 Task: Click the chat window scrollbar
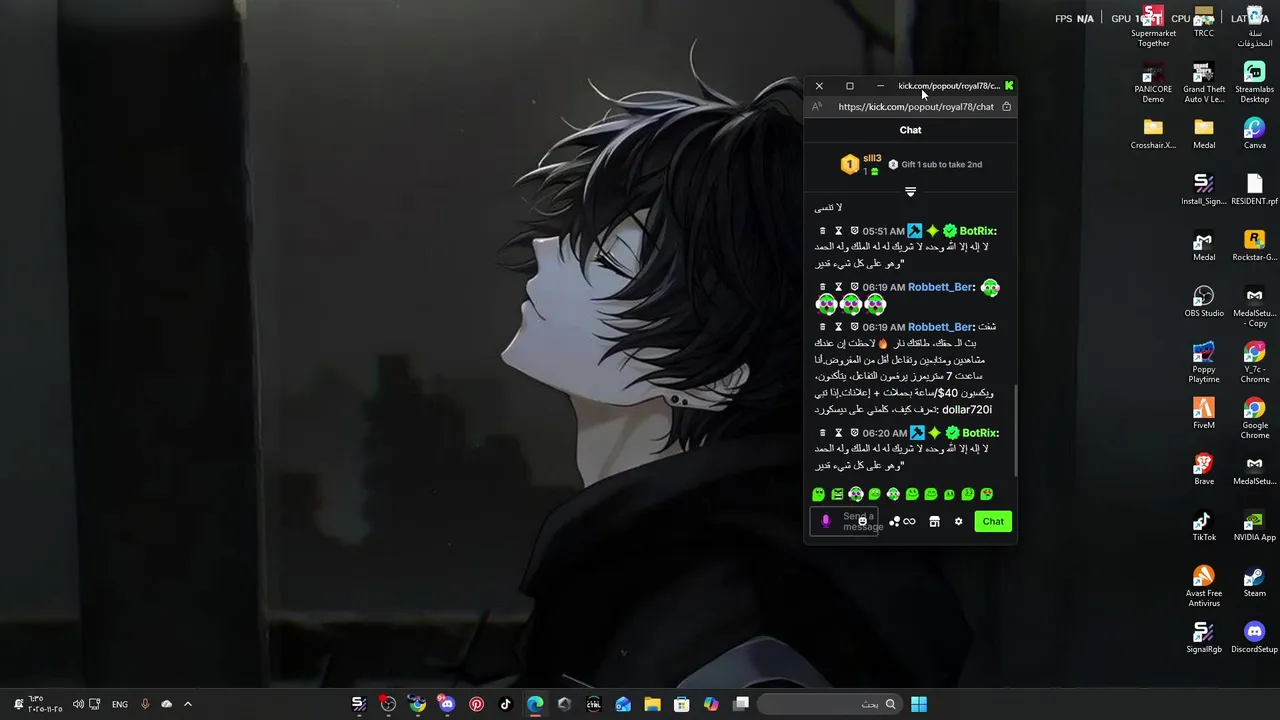point(1015,430)
